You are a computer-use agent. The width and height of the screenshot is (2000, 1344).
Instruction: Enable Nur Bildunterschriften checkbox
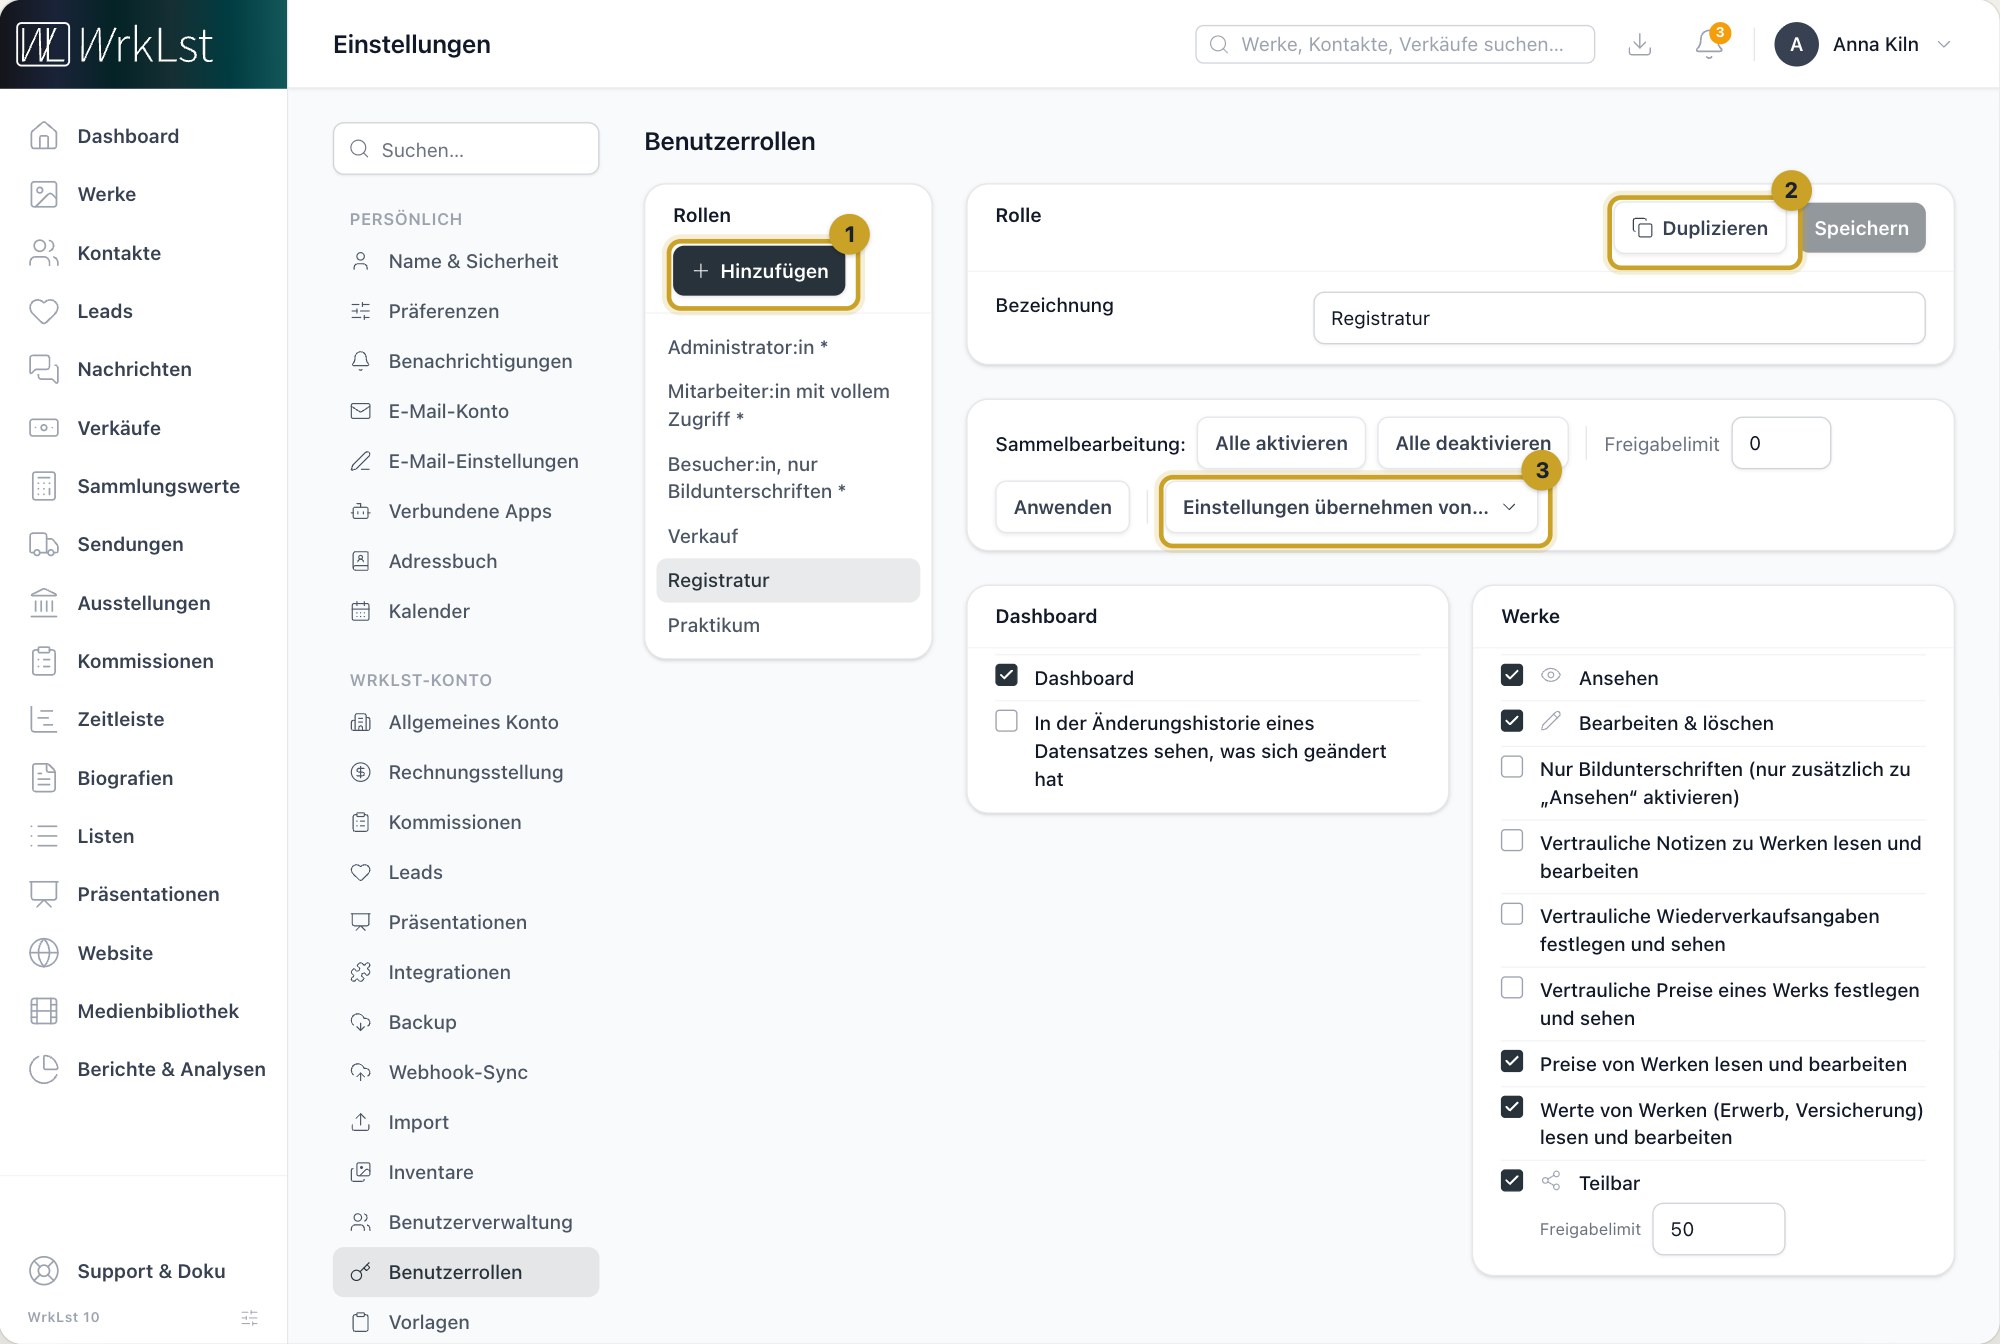pos(1512,767)
